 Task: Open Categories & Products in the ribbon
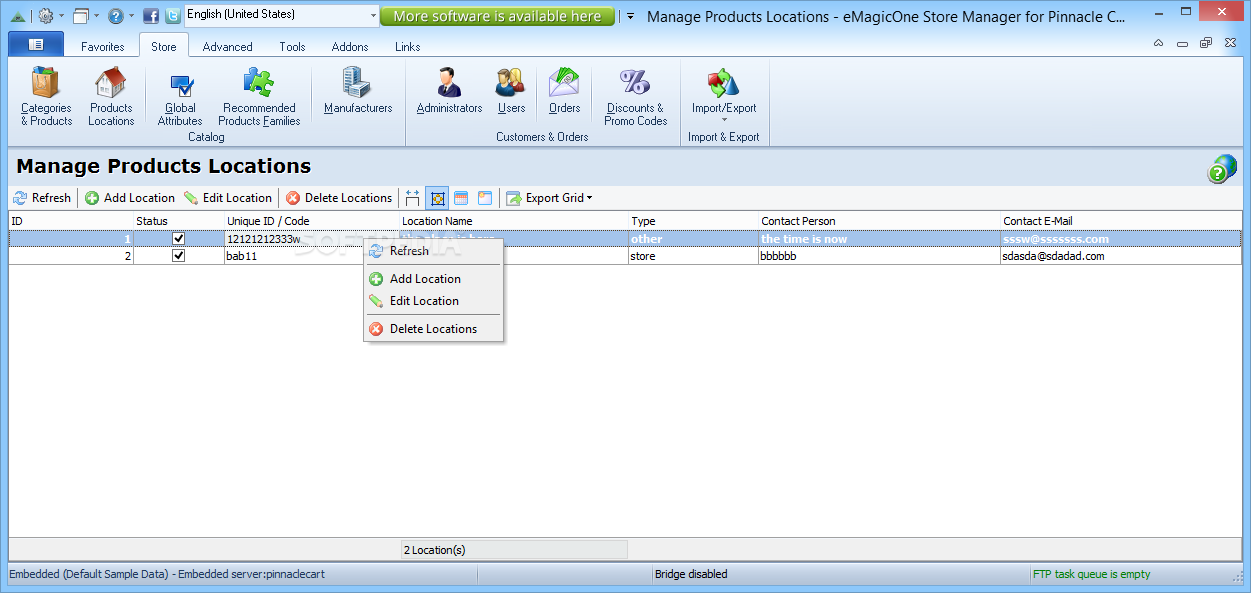[x=46, y=97]
